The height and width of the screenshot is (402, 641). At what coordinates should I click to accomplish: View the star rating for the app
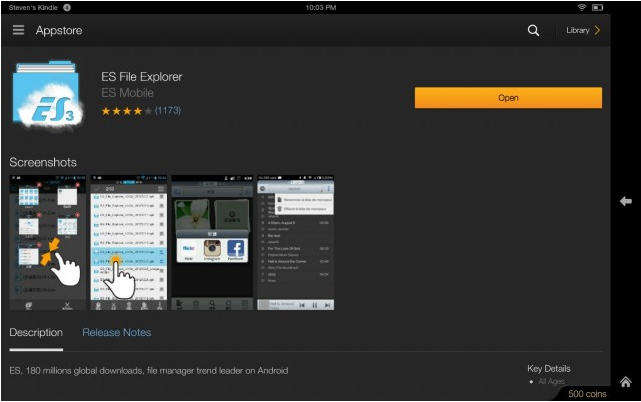pyautogui.click(x=126, y=111)
